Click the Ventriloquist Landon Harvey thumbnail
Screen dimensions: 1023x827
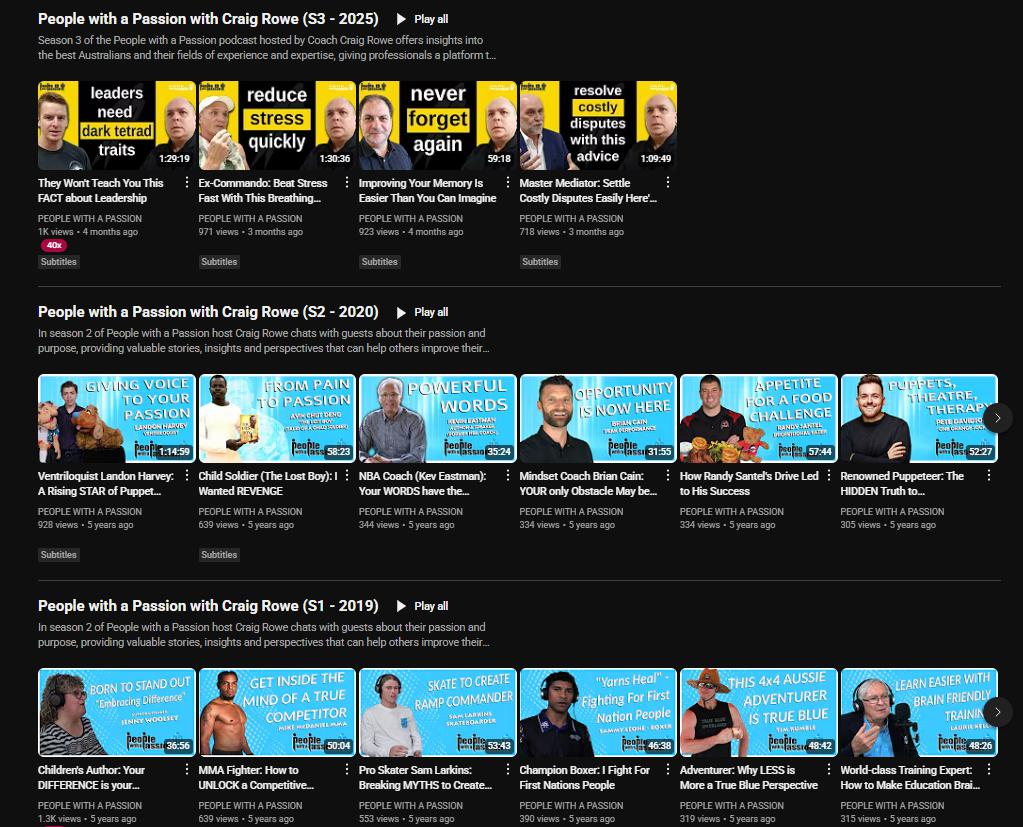(116, 418)
